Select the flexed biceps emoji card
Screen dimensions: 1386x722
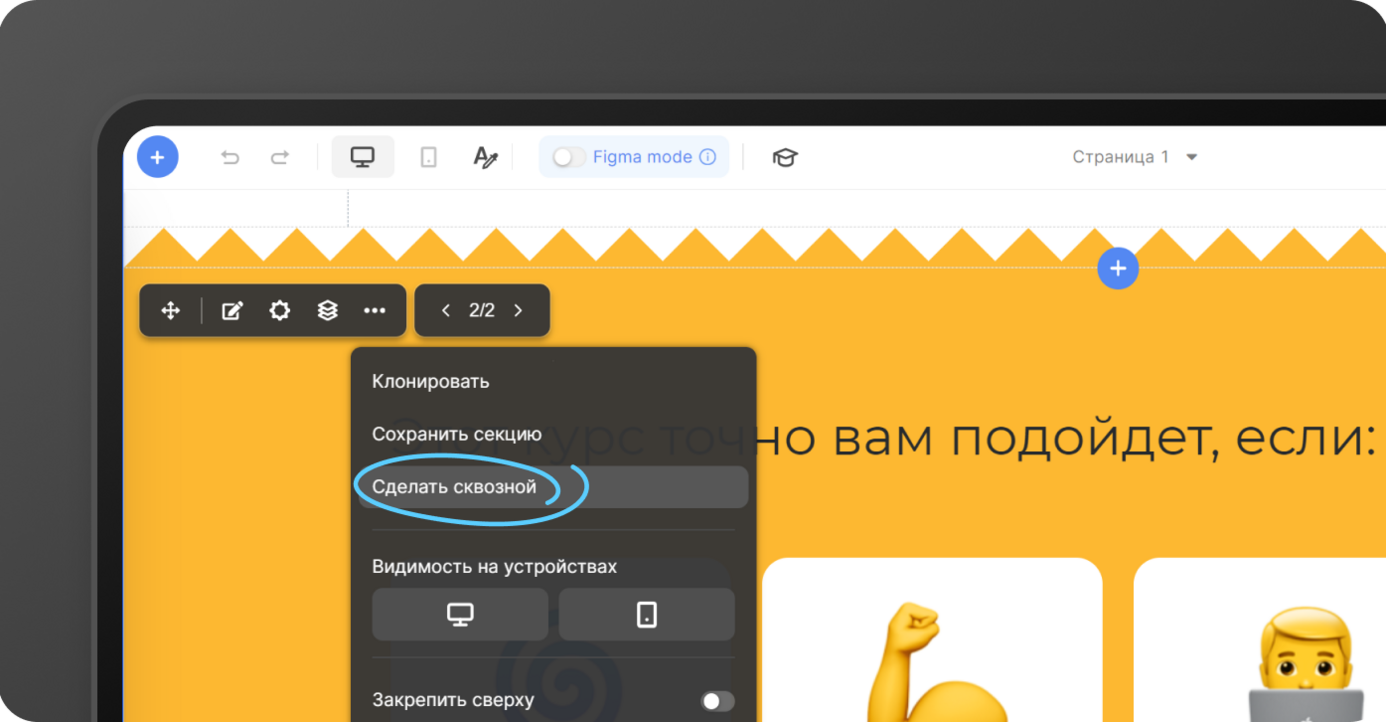[932, 640]
